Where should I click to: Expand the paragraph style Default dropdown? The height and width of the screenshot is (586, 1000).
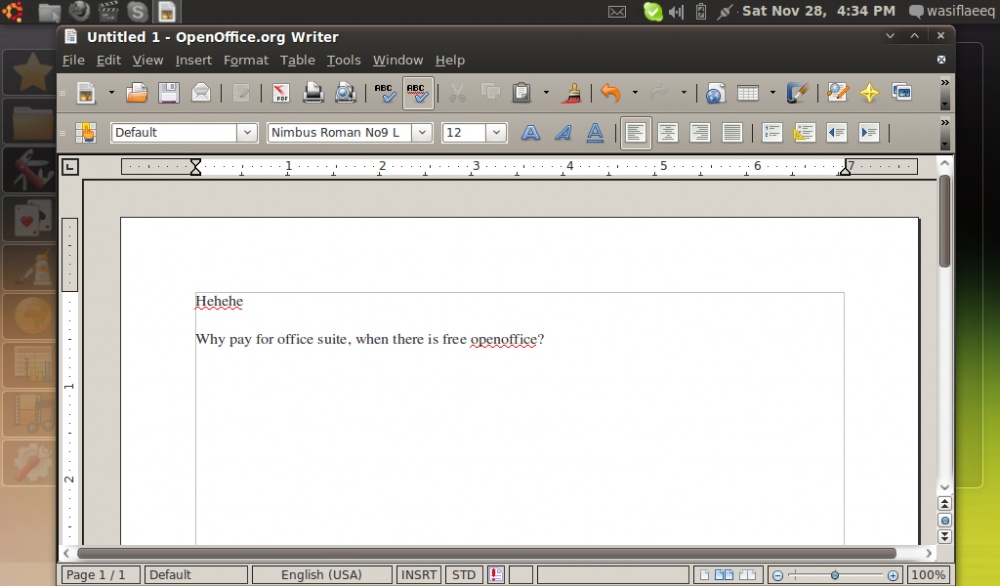(x=247, y=132)
